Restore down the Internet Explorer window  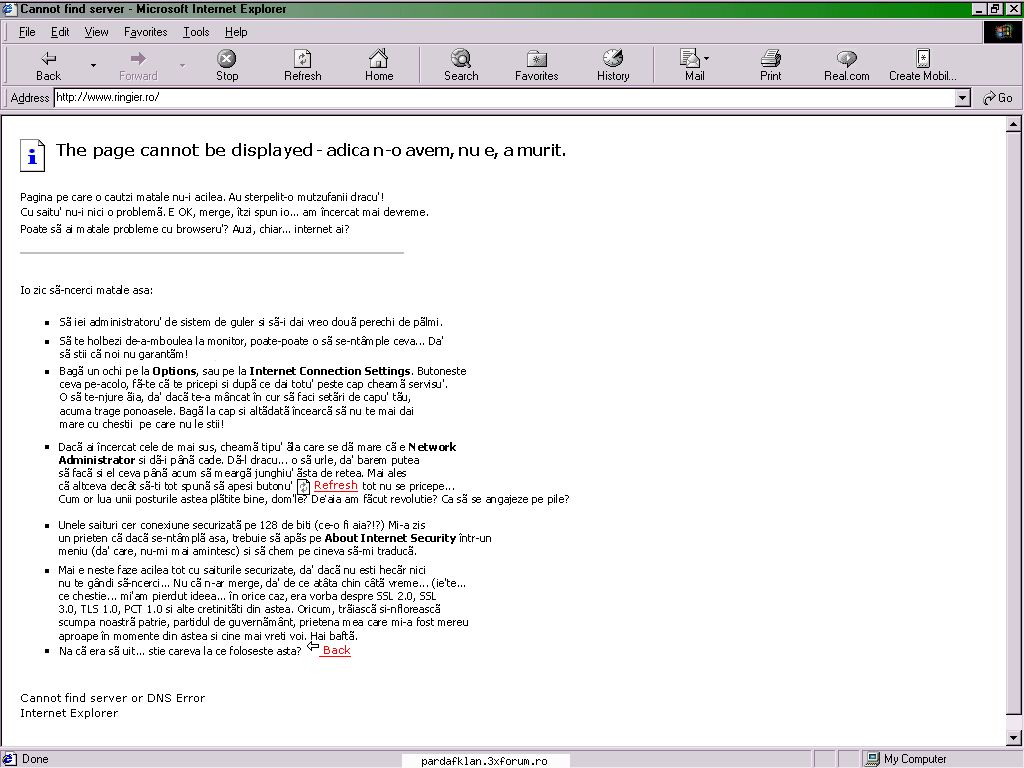click(x=993, y=9)
